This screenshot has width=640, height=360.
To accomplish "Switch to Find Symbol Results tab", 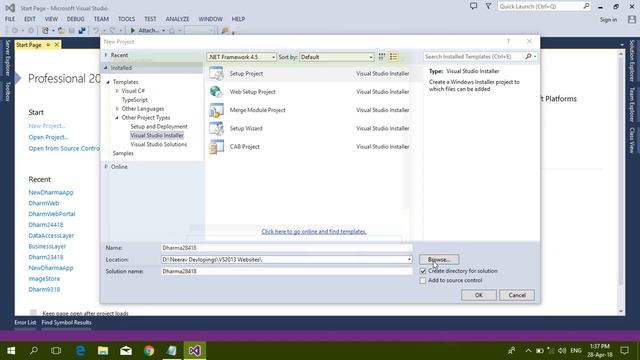I will 67,322.
